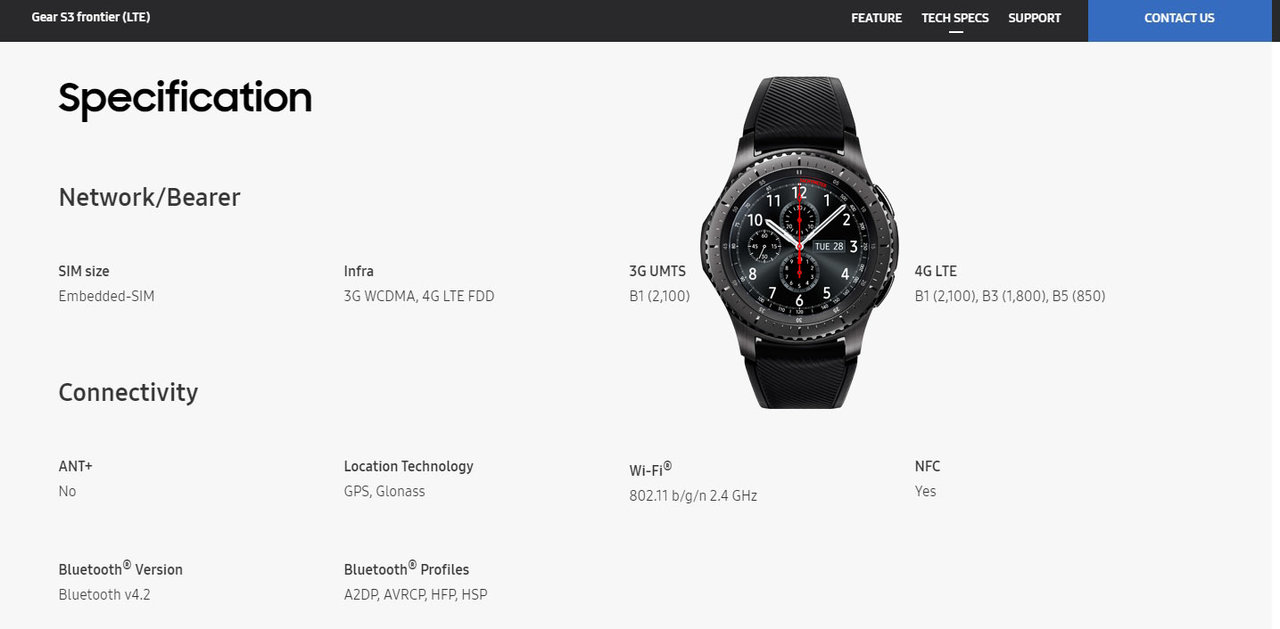This screenshot has height=629, width=1280.
Task: Click the A2DP, AVRCP, HFP, HSP profiles text
Action: tap(416, 595)
